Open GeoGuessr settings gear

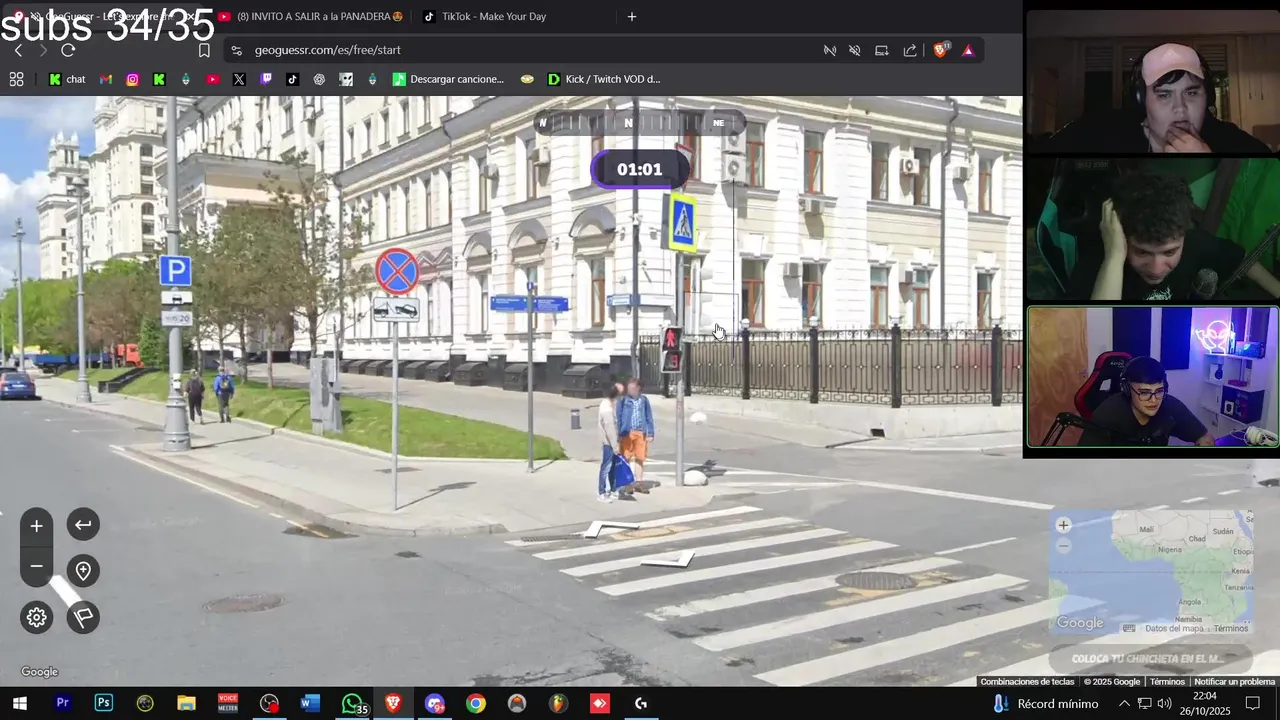37,617
